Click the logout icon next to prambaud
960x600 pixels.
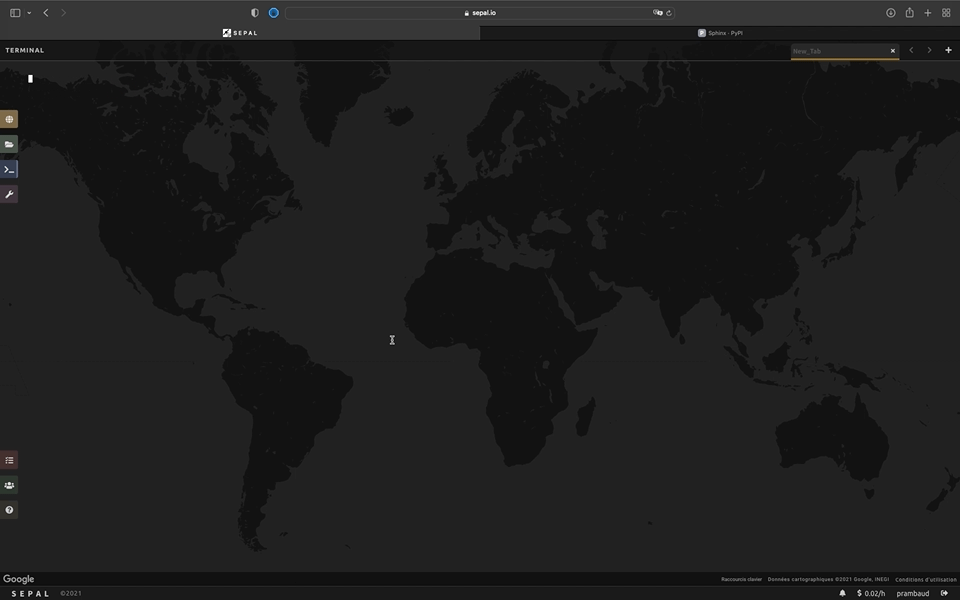click(x=944, y=593)
